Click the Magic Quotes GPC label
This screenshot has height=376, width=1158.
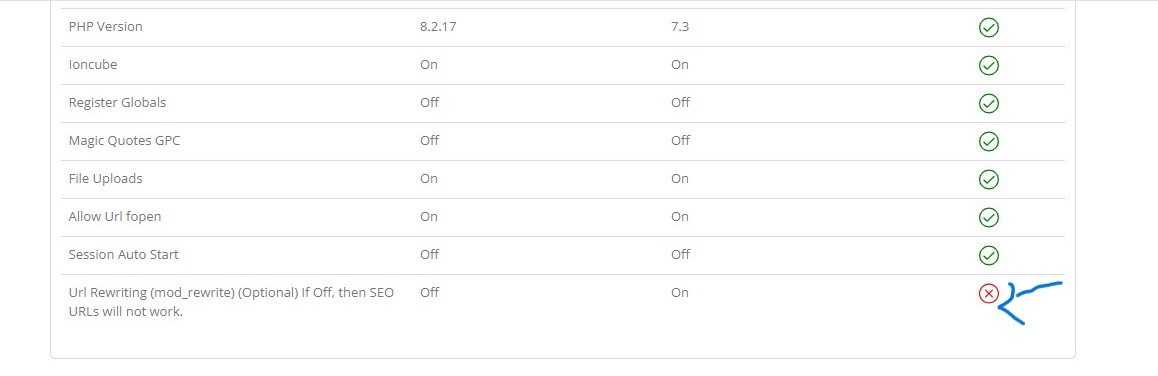pos(124,140)
